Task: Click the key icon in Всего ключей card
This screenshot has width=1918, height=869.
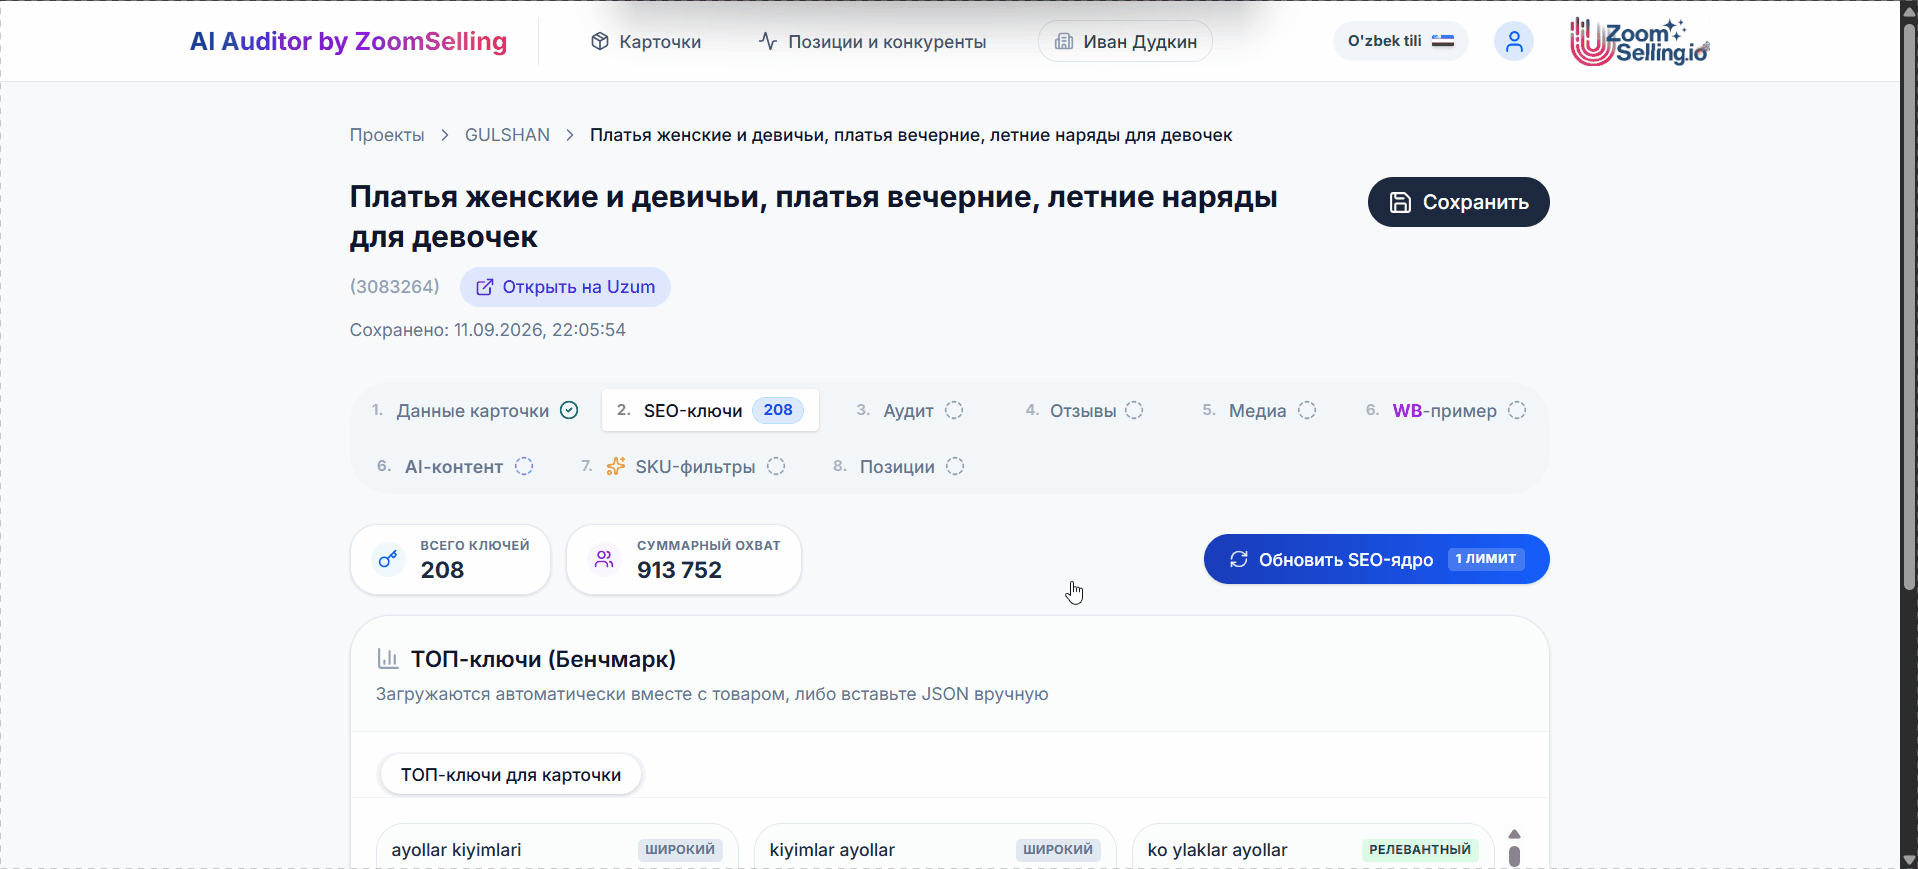Action: coord(388,559)
